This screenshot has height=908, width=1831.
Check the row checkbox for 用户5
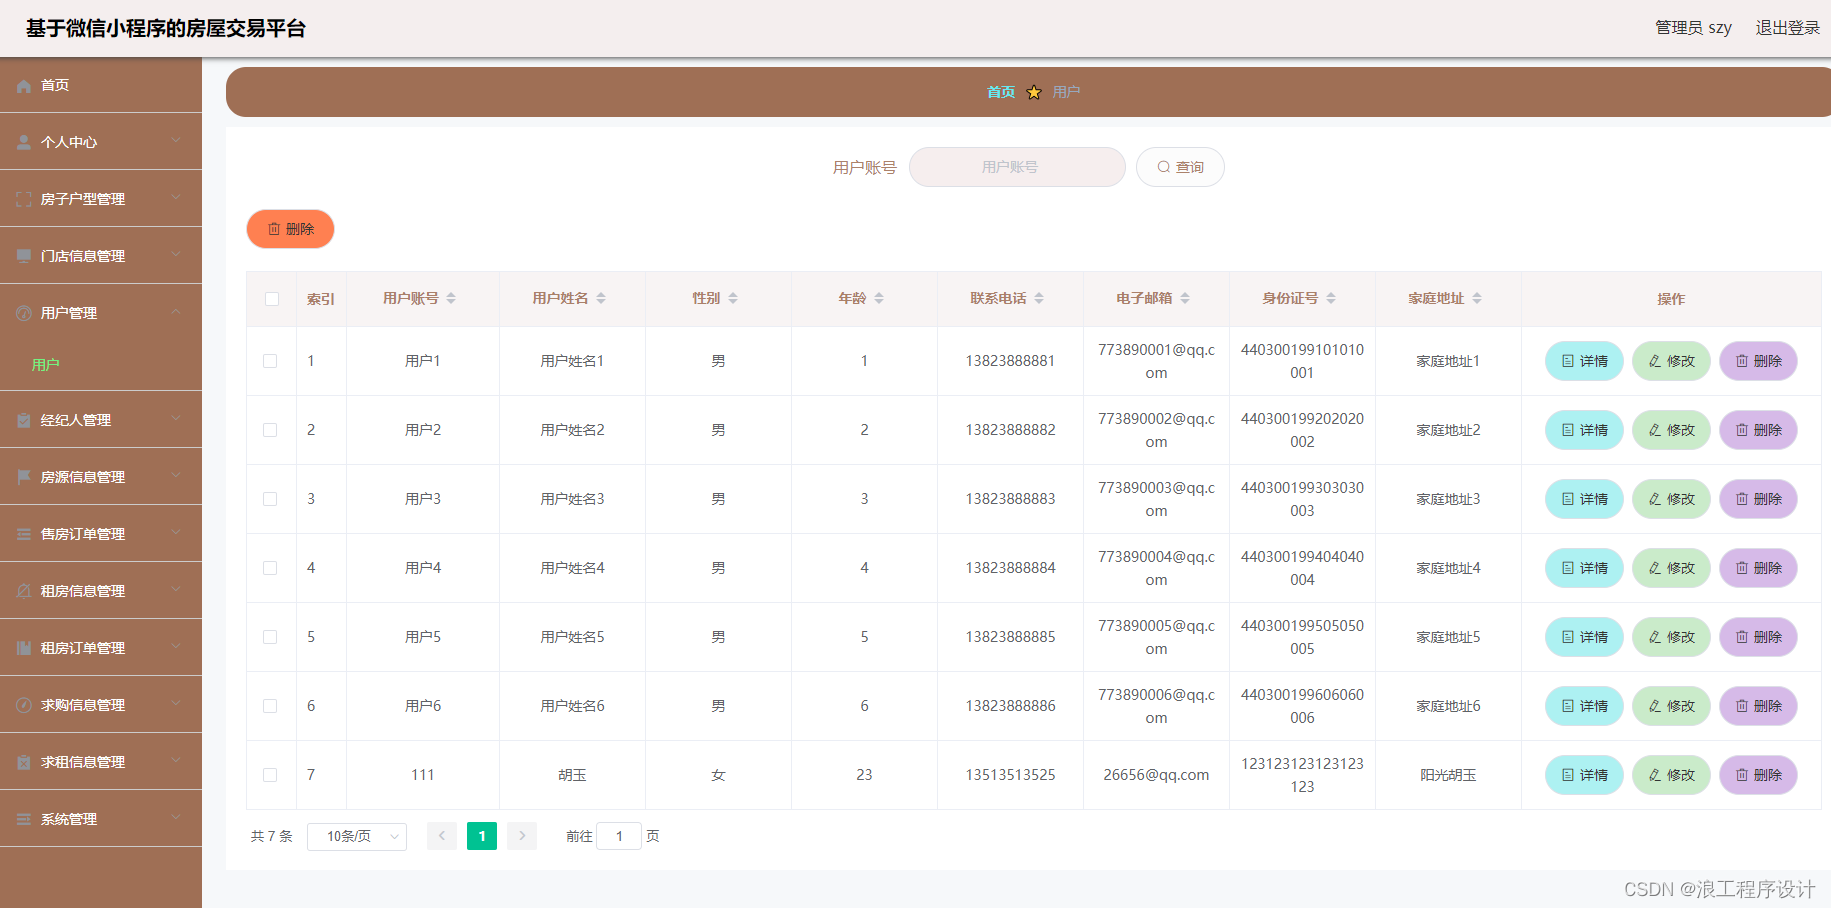pos(270,637)
